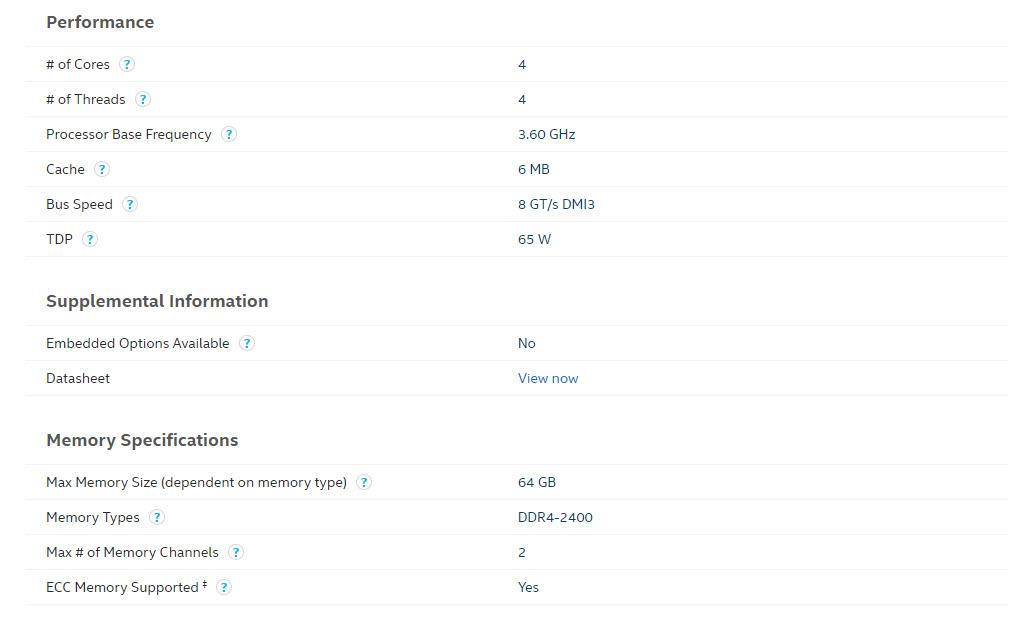The height and width of the screenshot is (618, 1019).
Task: Click the Performance section heading
Action: 100,22
